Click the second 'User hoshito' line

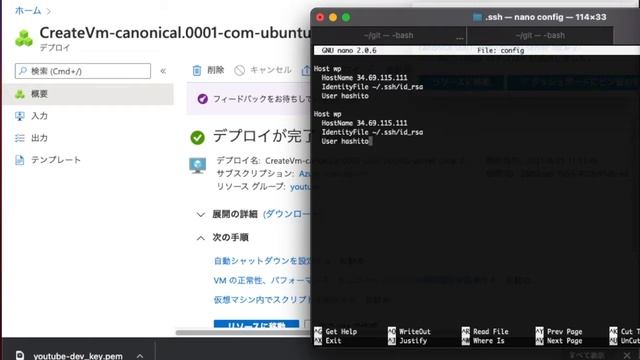(345, 141)
